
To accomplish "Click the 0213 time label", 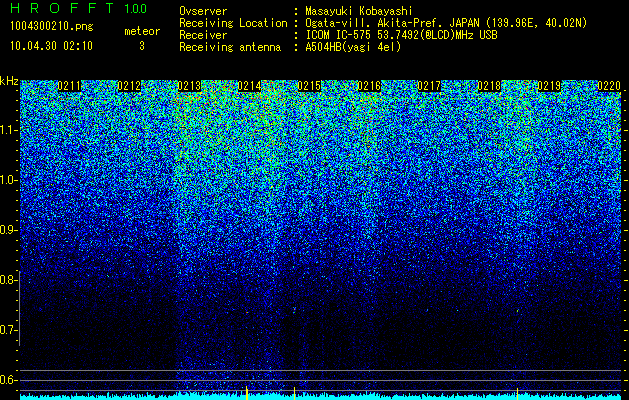I will pyautogui.click(x=189, y=86).
